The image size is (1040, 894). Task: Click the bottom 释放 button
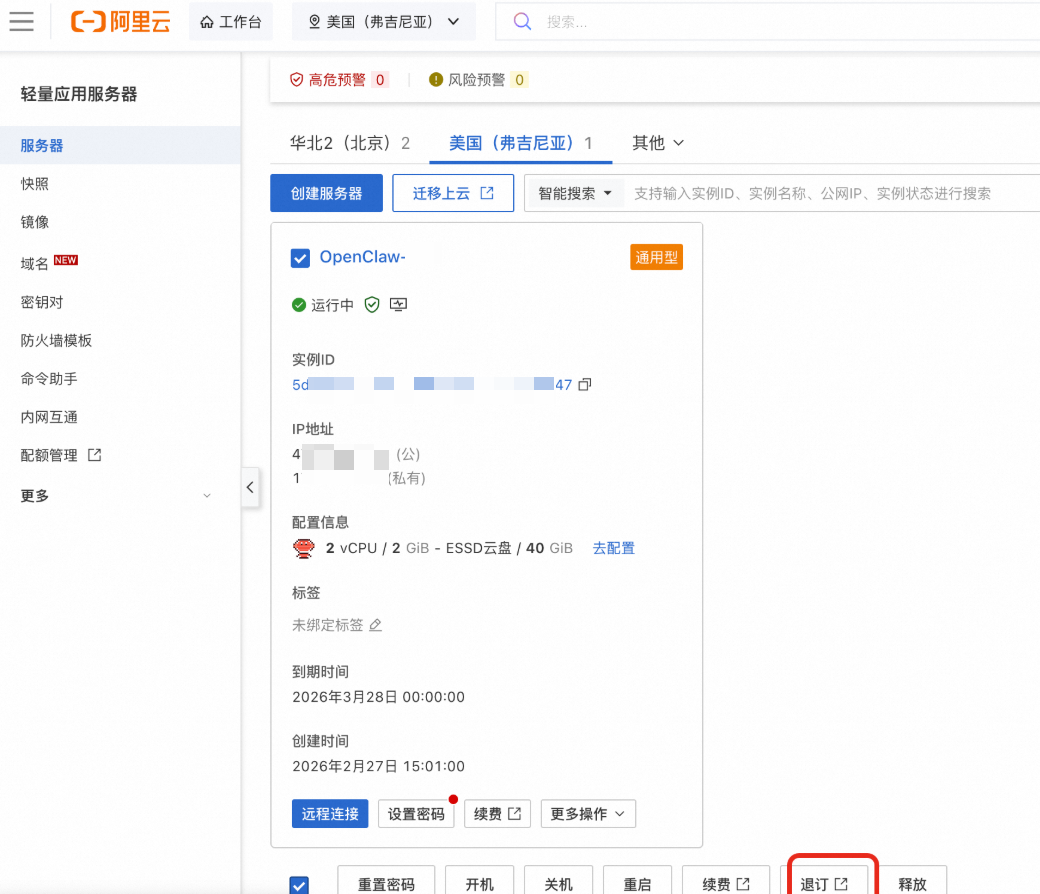(913, 883)
